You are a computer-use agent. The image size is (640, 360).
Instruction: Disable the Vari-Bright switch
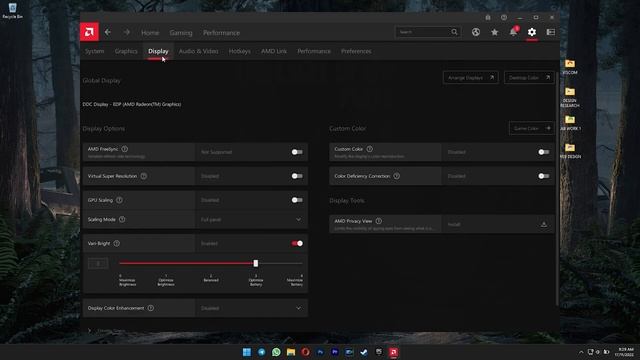297,243
